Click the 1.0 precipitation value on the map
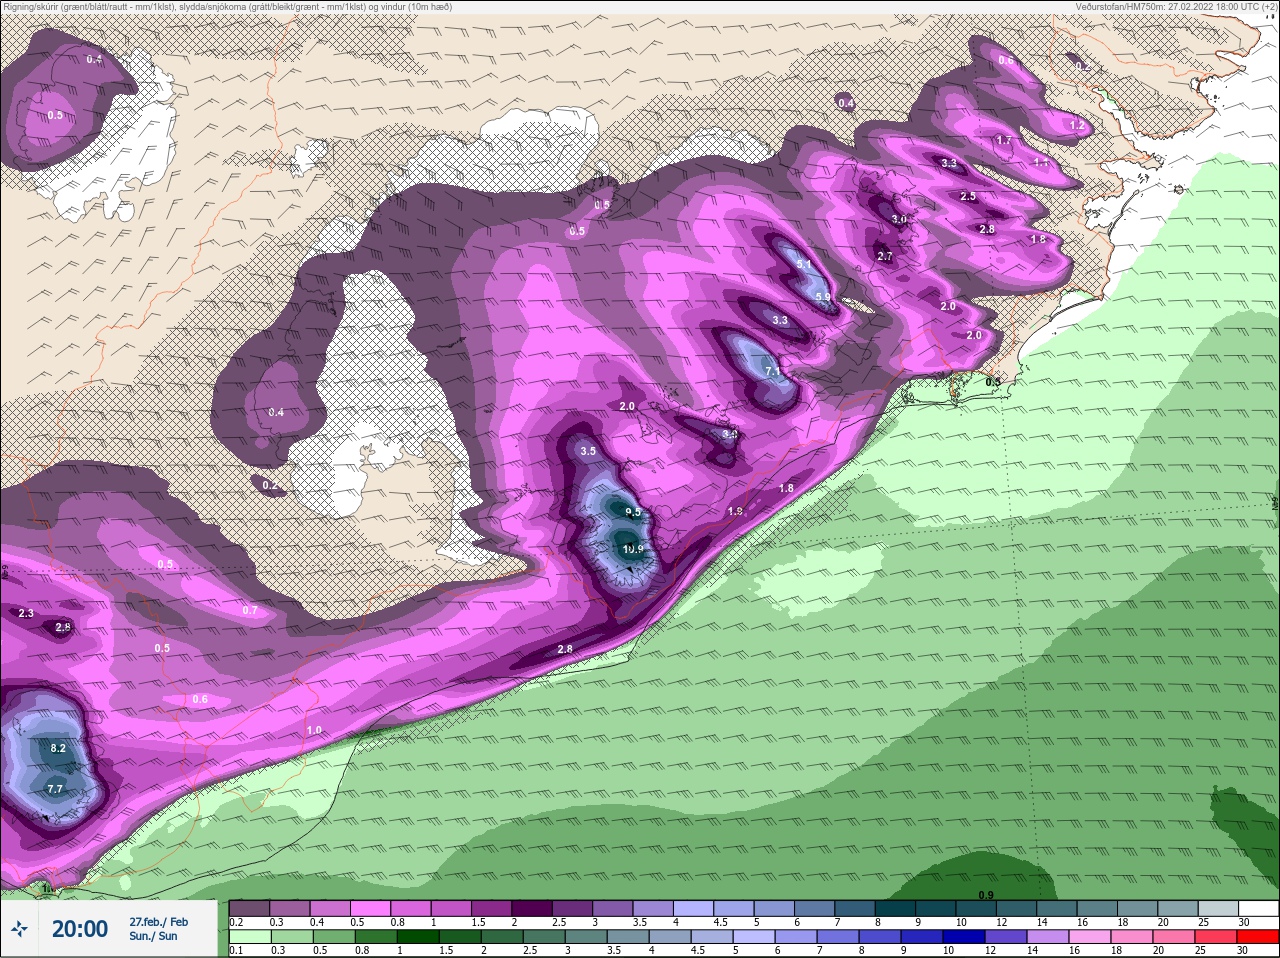The width and height of the screenshot is (1280, 958). 314,730
